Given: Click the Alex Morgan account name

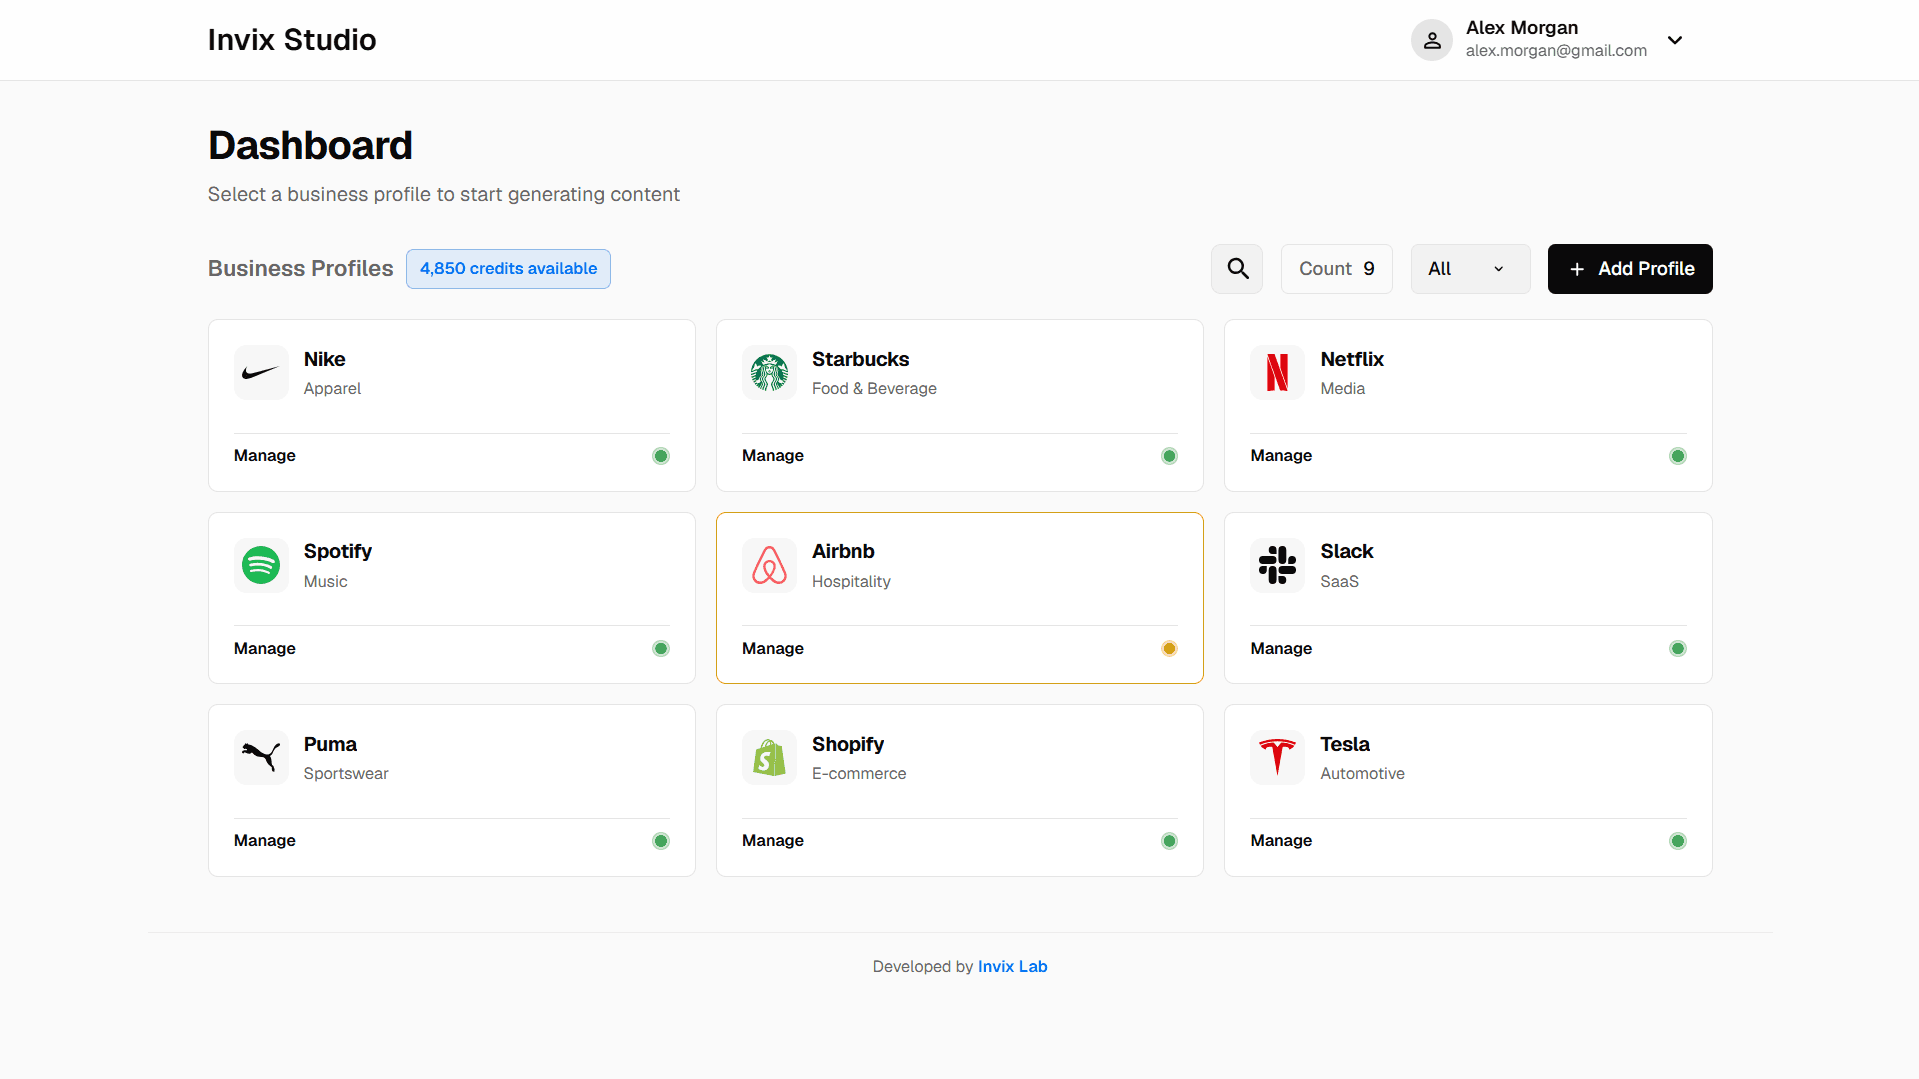Looking at the screenshot, I should coord(1522,28).
